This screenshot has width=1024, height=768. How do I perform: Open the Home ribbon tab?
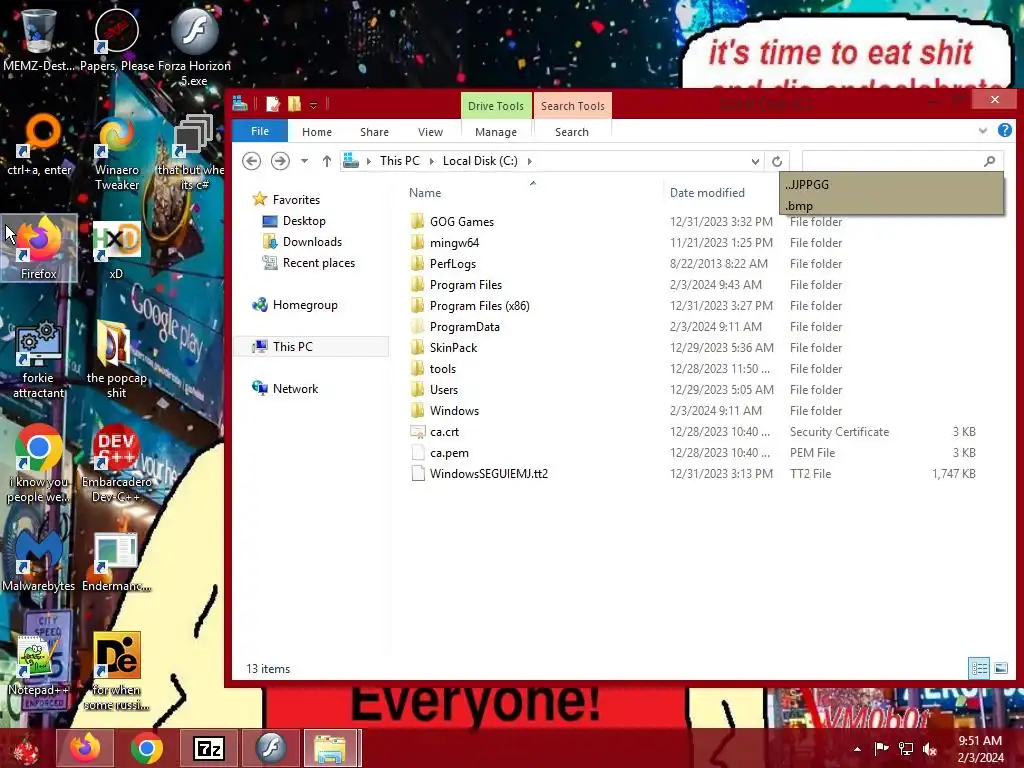tap(317, 131)
